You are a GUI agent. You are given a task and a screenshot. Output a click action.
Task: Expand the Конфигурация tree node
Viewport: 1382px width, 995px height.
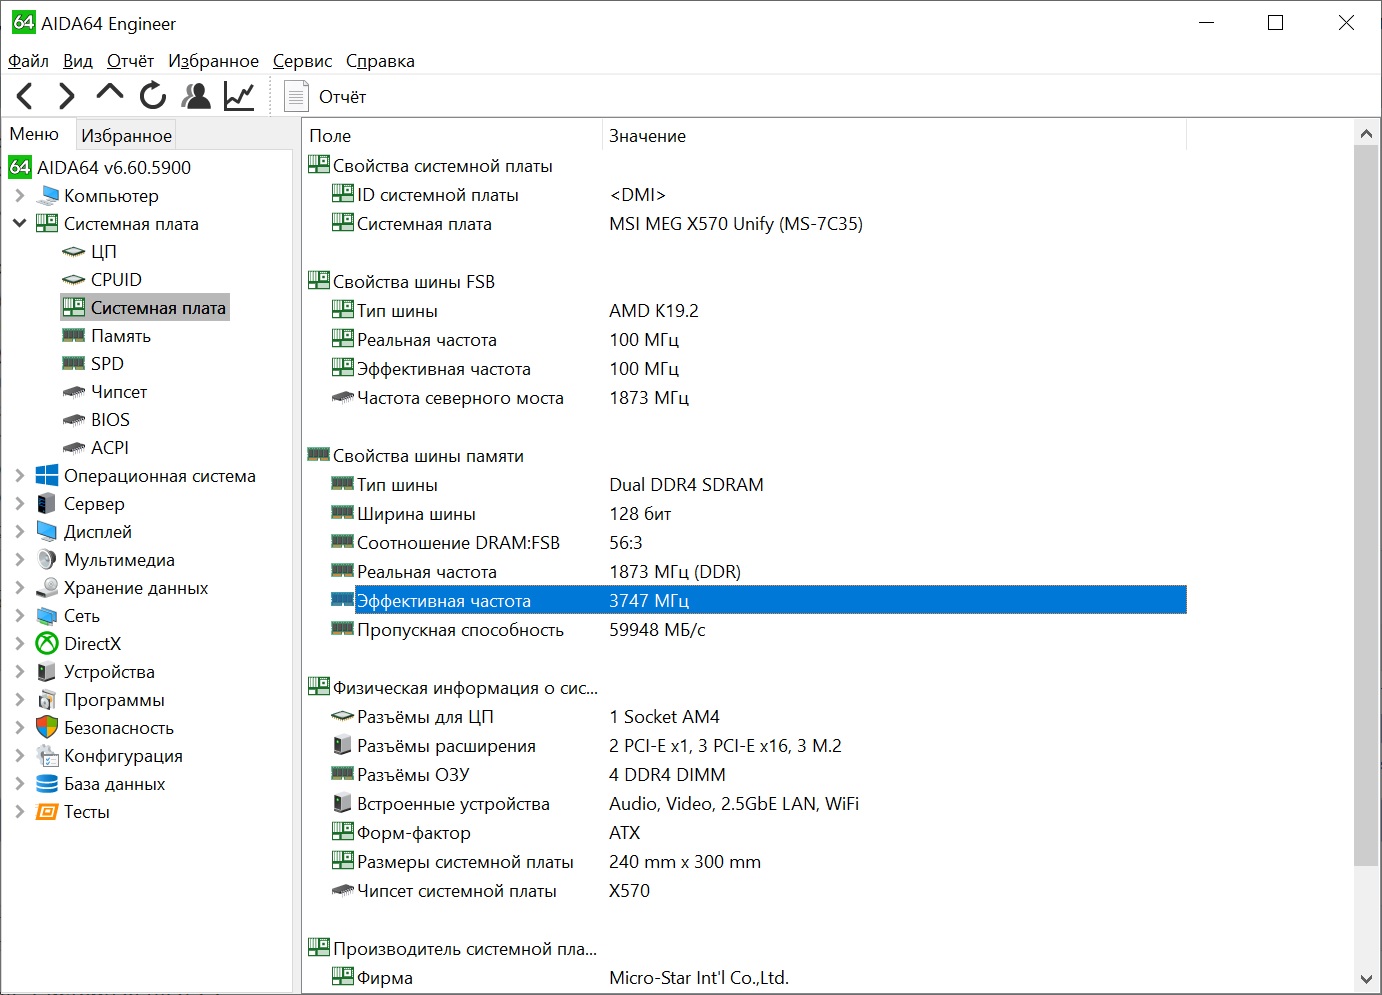(19, 756)
